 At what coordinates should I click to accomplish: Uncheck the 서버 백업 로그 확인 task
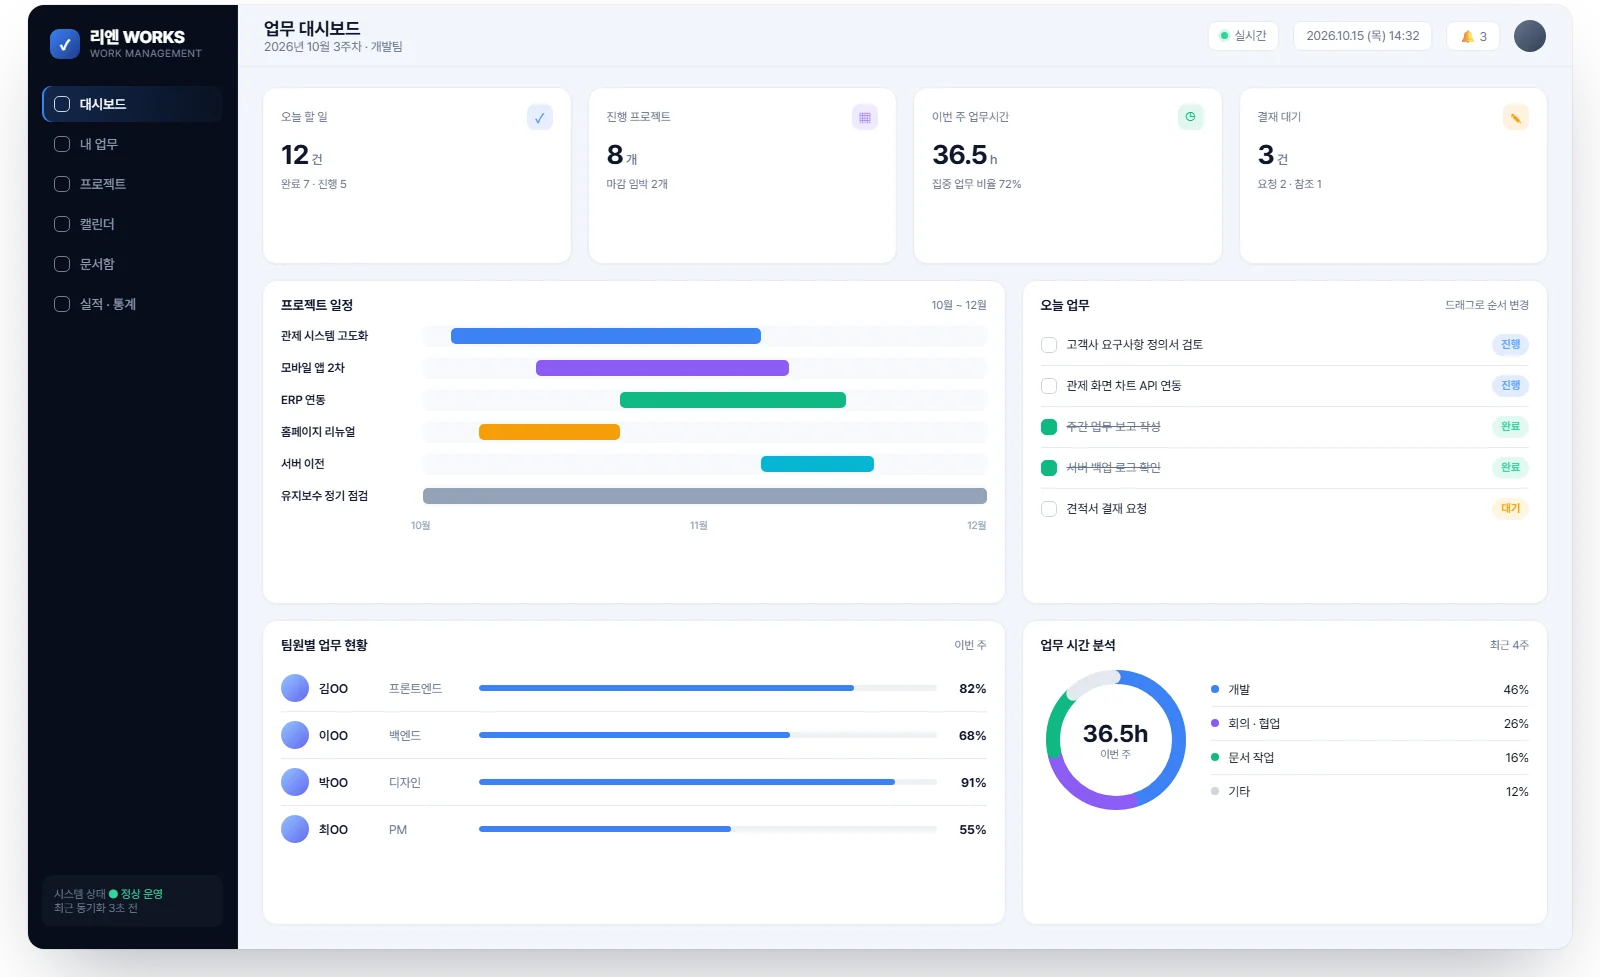coord(1049,468)
